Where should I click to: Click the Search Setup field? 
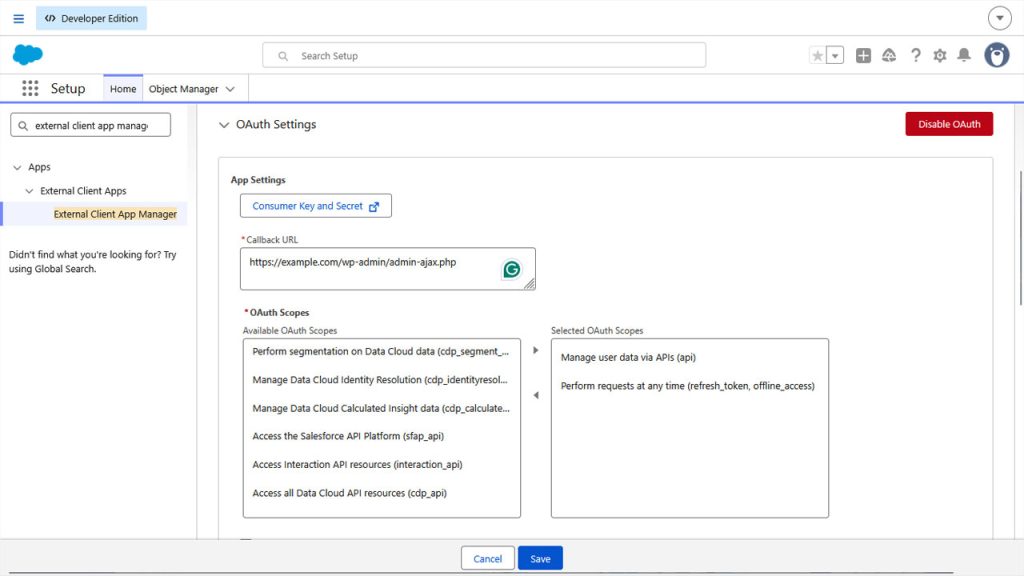coord(484,56)
